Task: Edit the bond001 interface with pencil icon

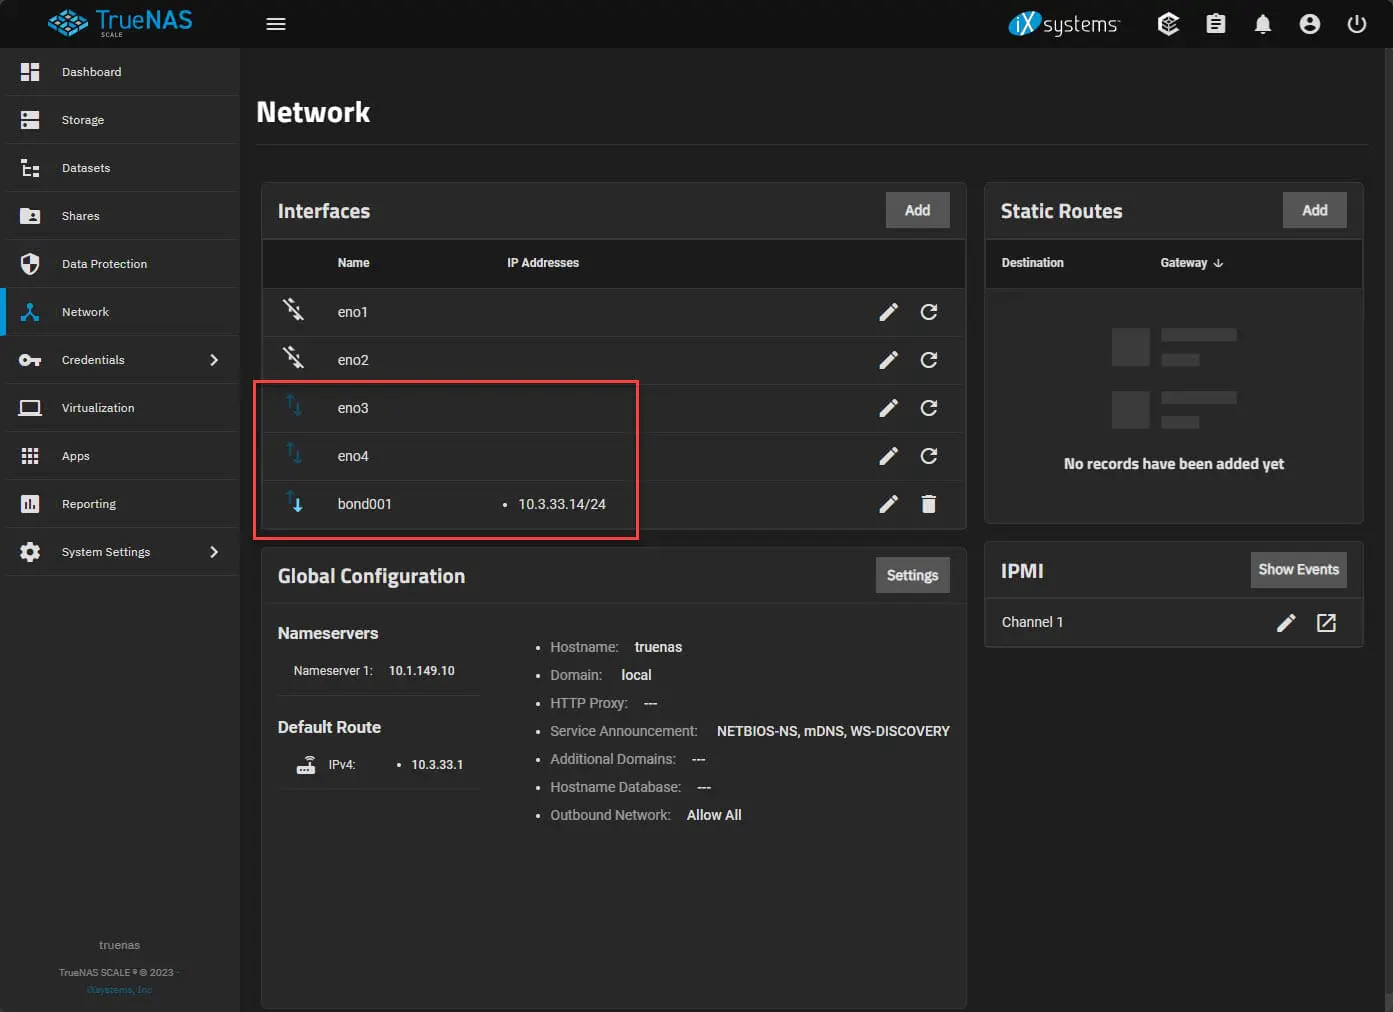Action: tap(888, 504)
